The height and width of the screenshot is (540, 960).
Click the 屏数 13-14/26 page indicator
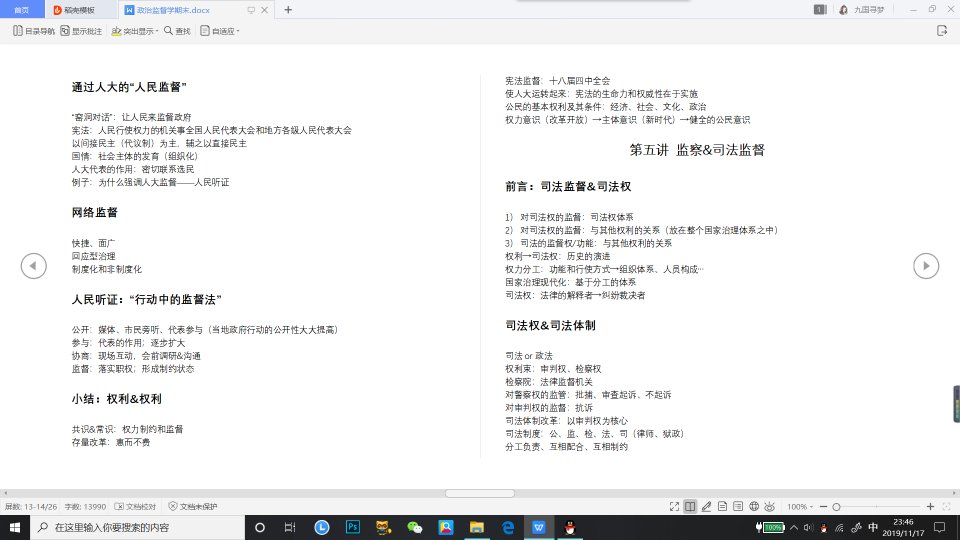31,506
